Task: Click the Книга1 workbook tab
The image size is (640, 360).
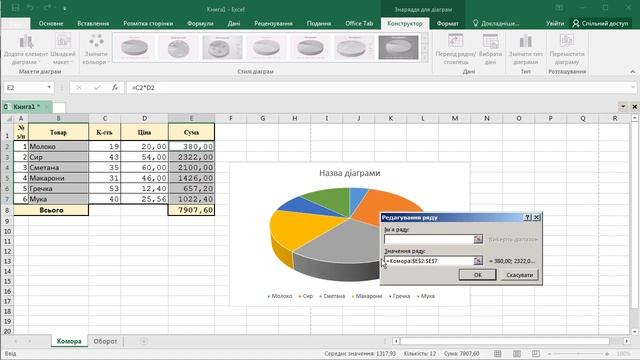Action: tap(27, 107)
